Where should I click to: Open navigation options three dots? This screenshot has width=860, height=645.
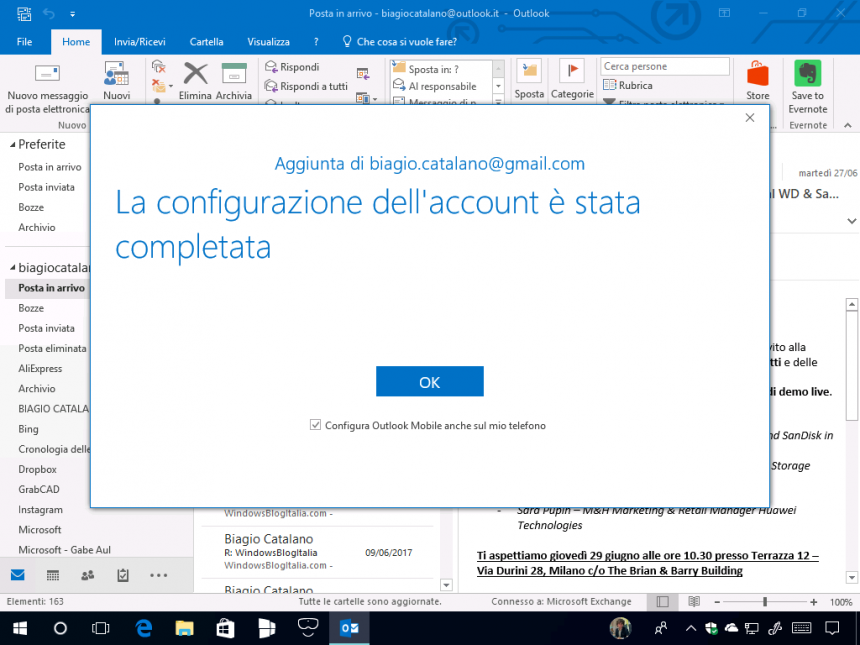[x=159, y=575]
